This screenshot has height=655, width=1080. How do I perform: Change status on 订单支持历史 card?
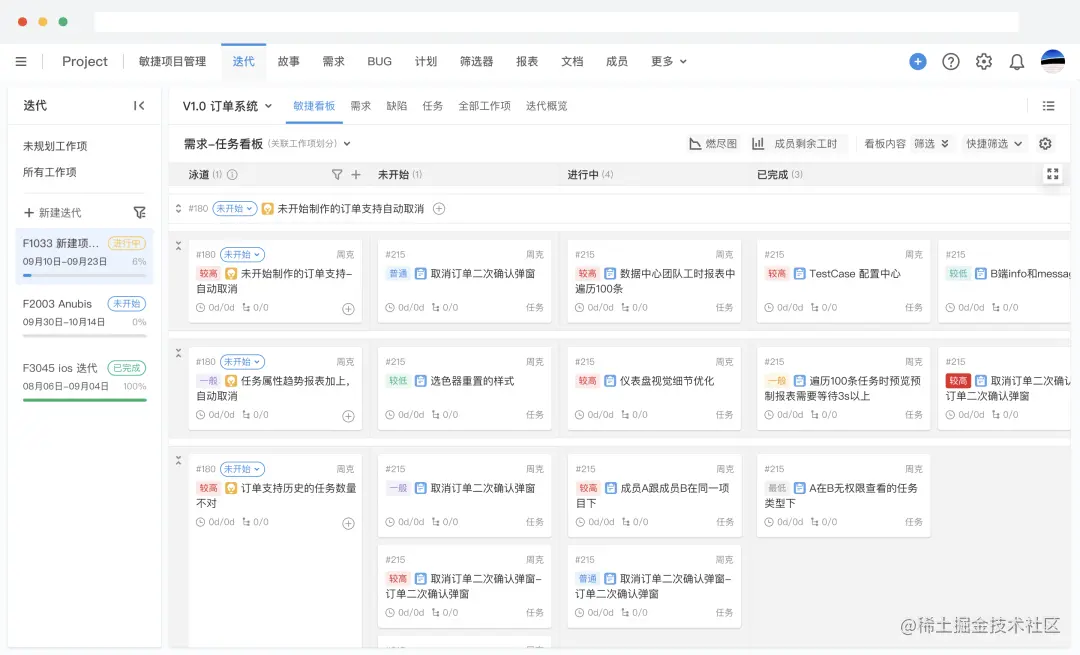pos(242,469)
